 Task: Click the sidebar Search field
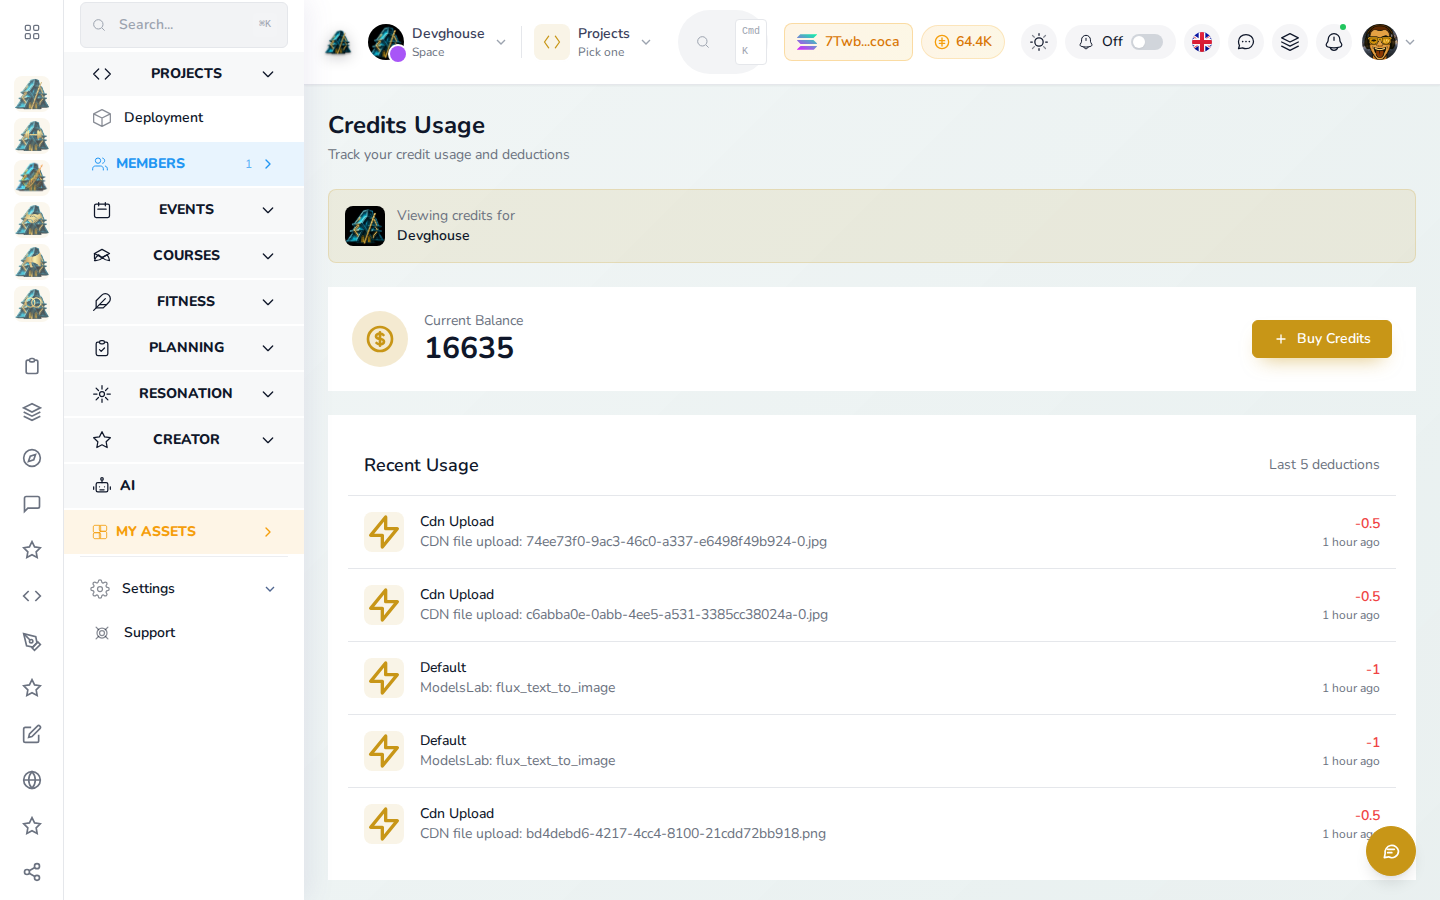(x=184, y=24)
